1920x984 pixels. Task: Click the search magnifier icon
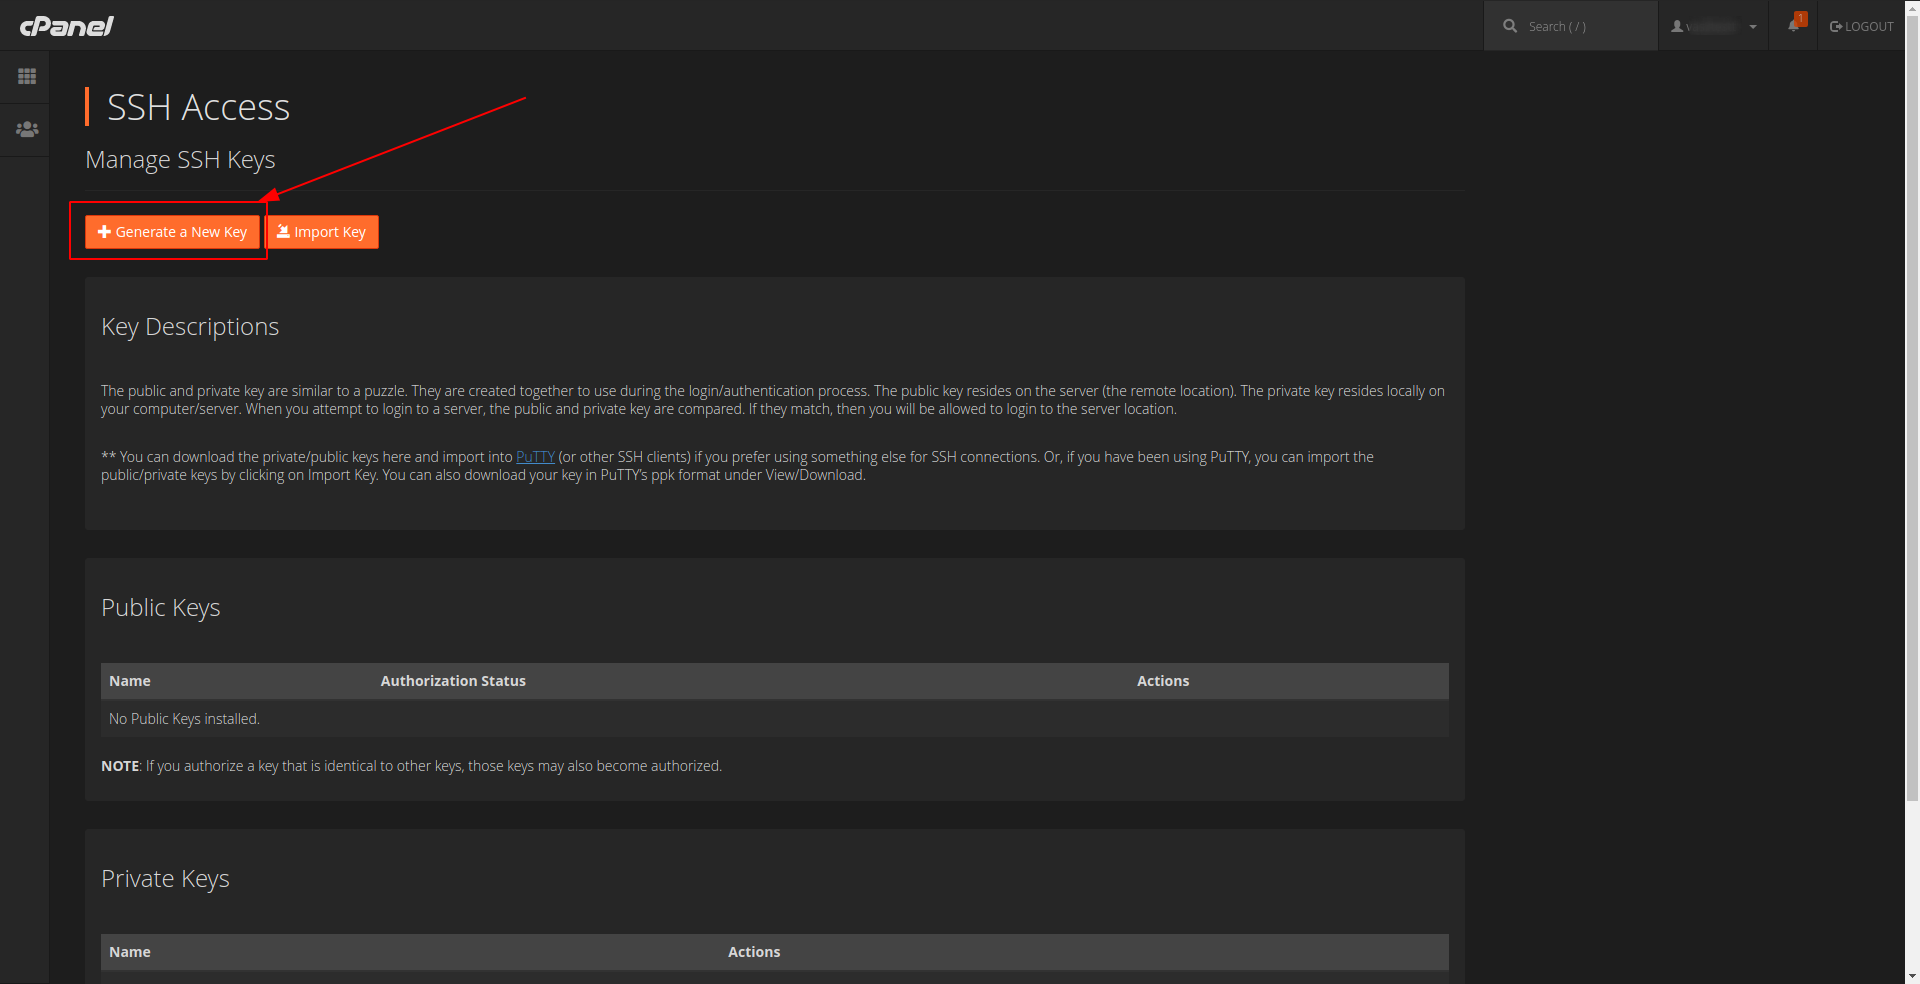tap(1510, 27)
